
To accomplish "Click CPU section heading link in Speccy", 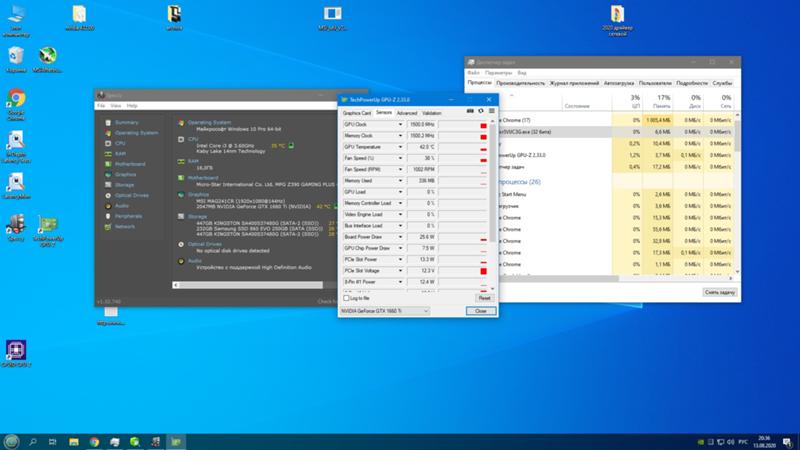I will point(193,139).
